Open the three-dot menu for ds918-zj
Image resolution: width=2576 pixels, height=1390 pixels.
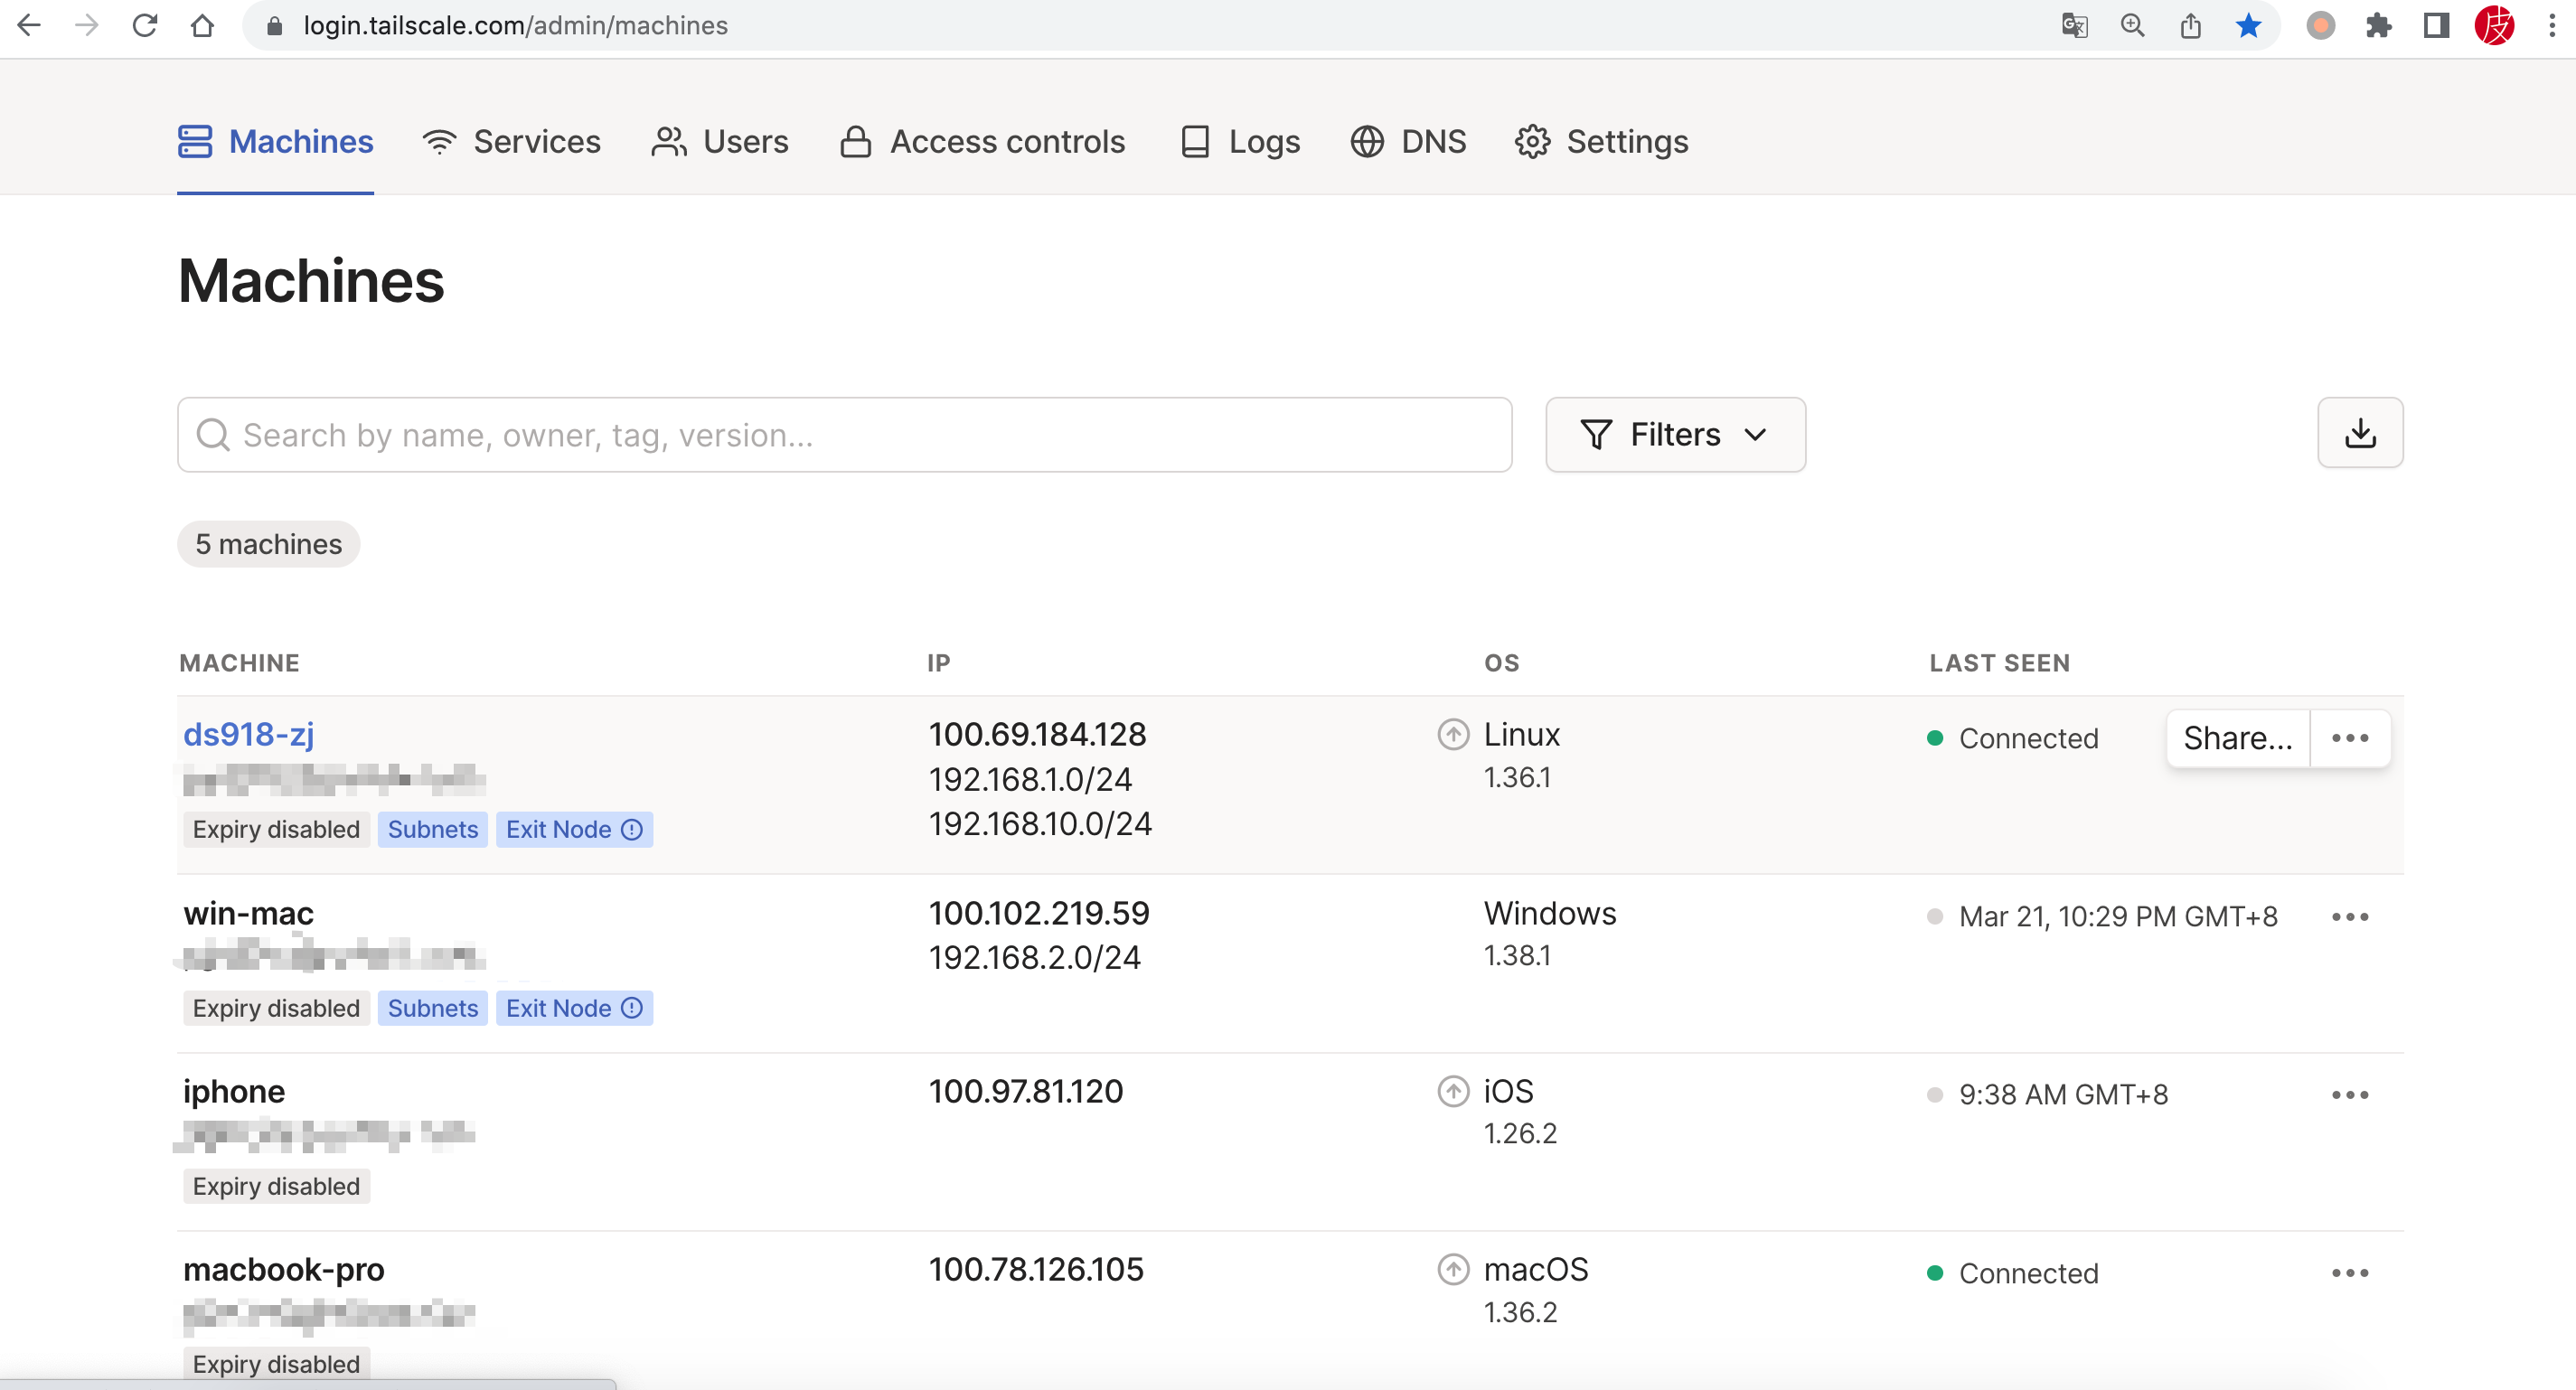[2349, 738]
